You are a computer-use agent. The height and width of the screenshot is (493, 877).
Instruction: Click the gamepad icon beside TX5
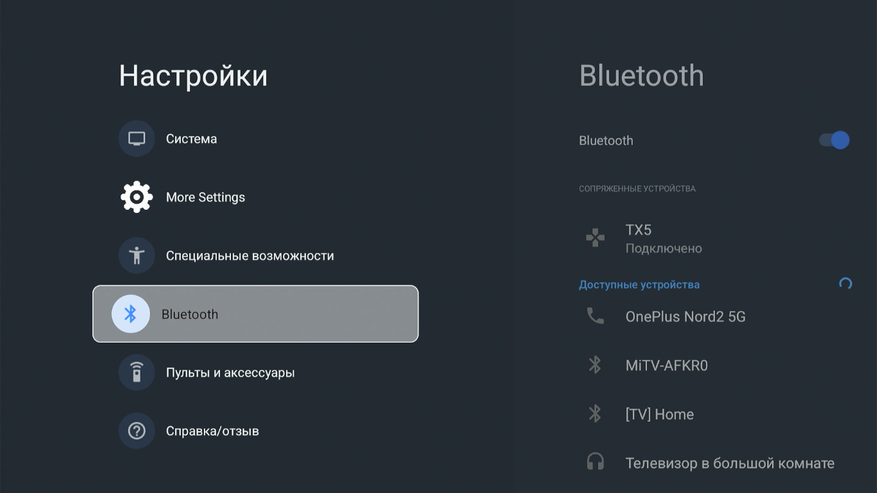[595, 238]
